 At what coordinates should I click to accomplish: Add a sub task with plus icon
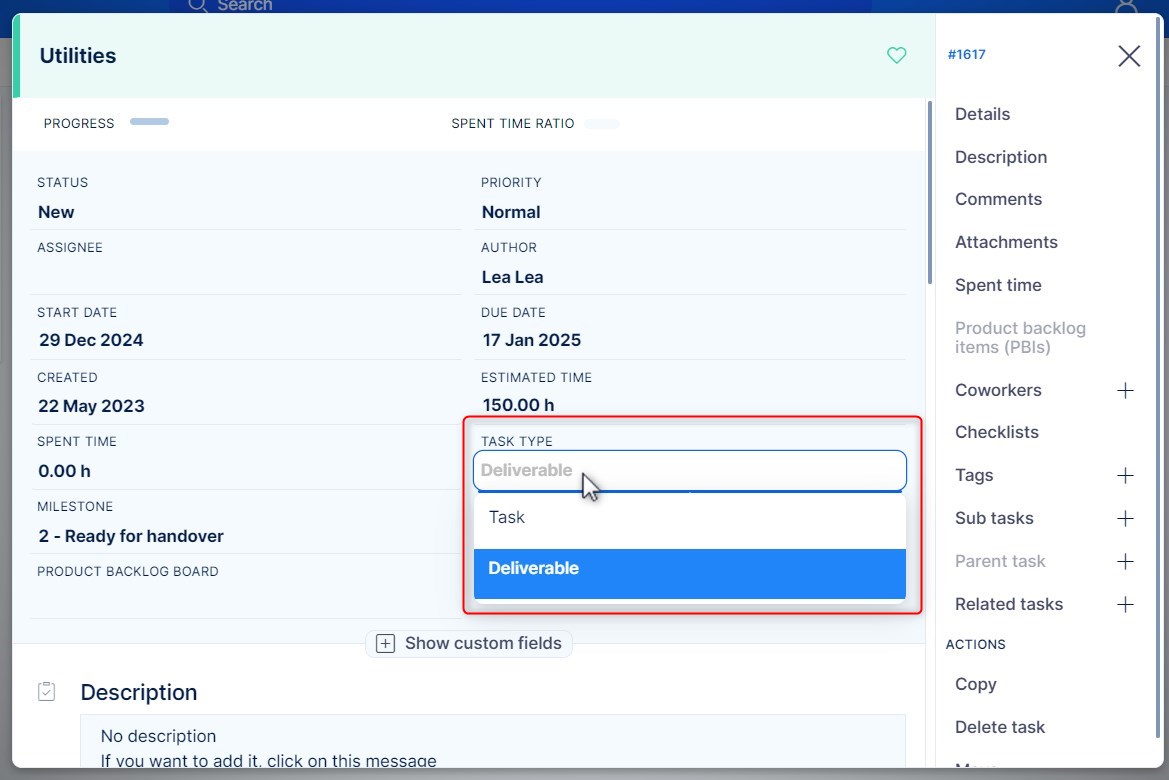(1125, 518)
